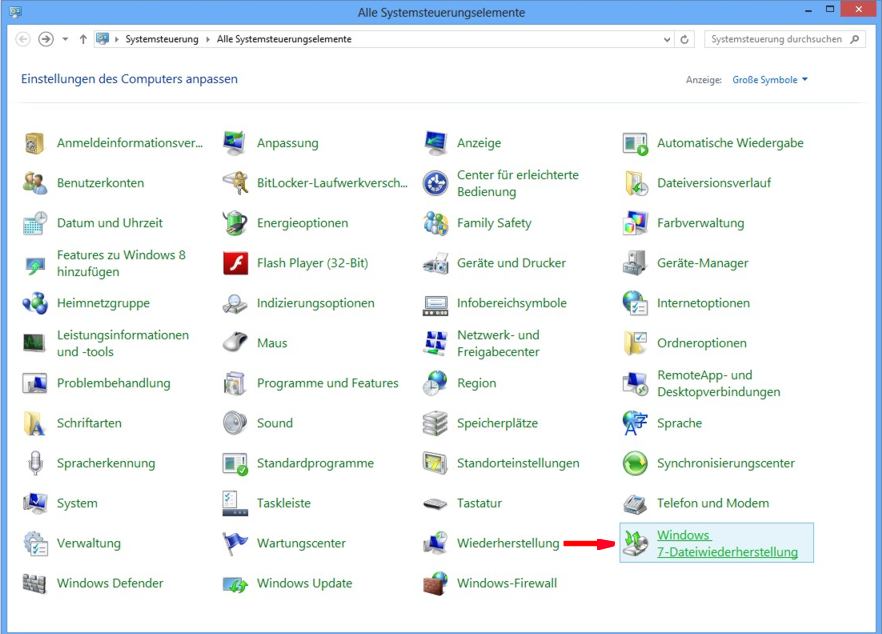Click the Standardprogramme link
The width and height of the screenshot is (882, 634).
pyautogui.click(x=315, y=463)
